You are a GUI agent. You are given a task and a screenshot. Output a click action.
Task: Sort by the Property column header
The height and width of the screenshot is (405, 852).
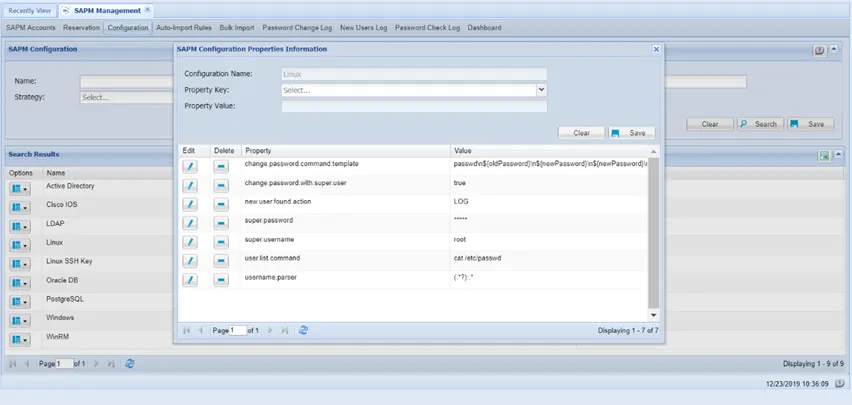point(346,151)
